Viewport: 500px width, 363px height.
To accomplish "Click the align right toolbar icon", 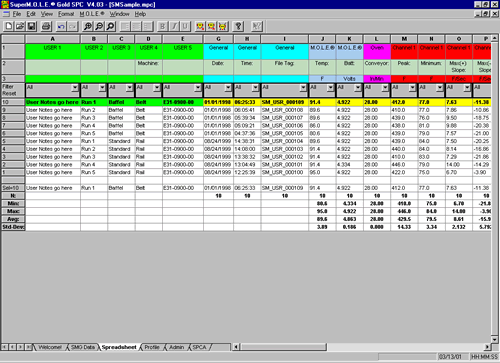I will (148, 26).
